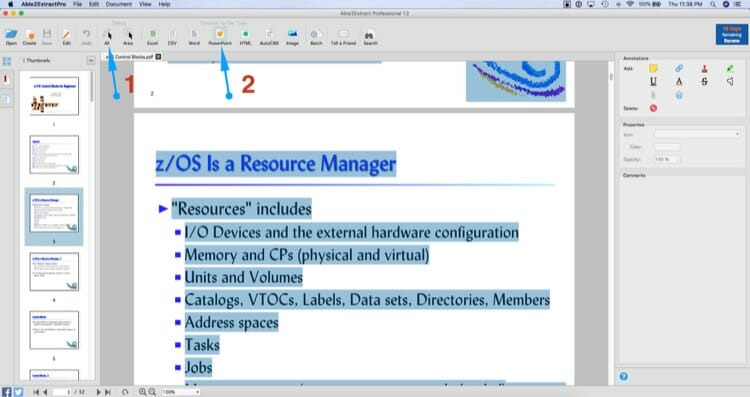750x397 pixels.
Task: Click the Color swatch in Properties
Action: coord(667,147)
